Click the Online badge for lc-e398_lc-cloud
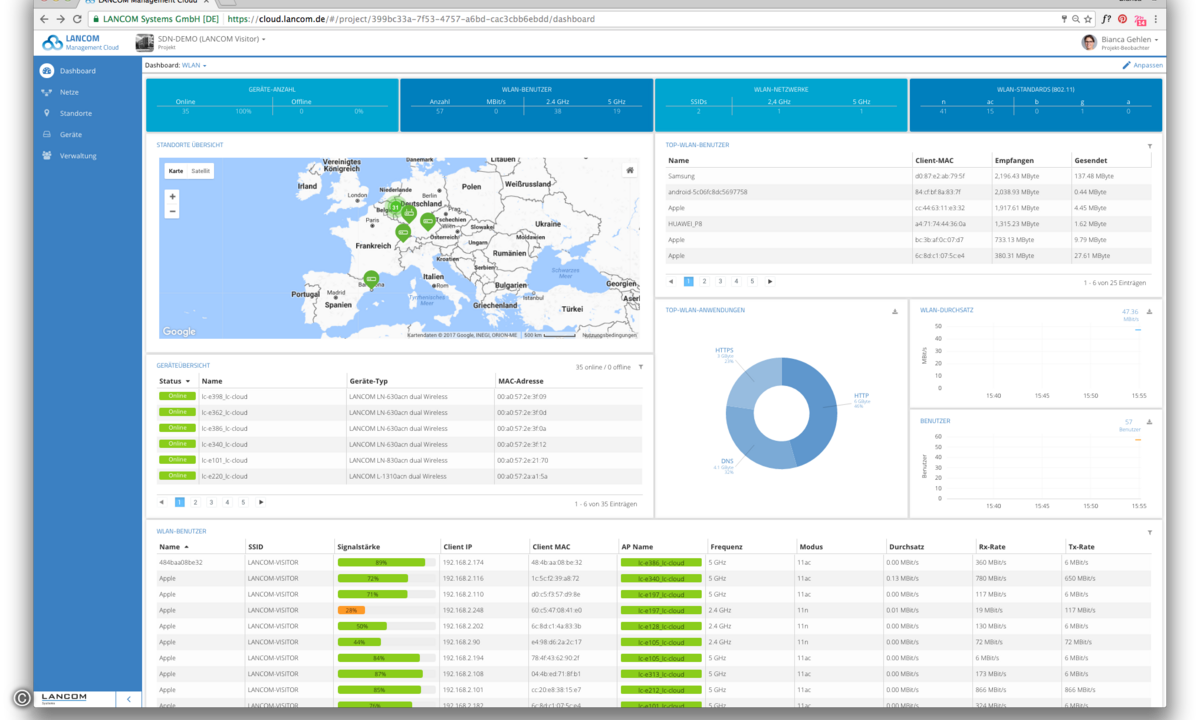Viewport: 1200px width, 720px height. 176,396
